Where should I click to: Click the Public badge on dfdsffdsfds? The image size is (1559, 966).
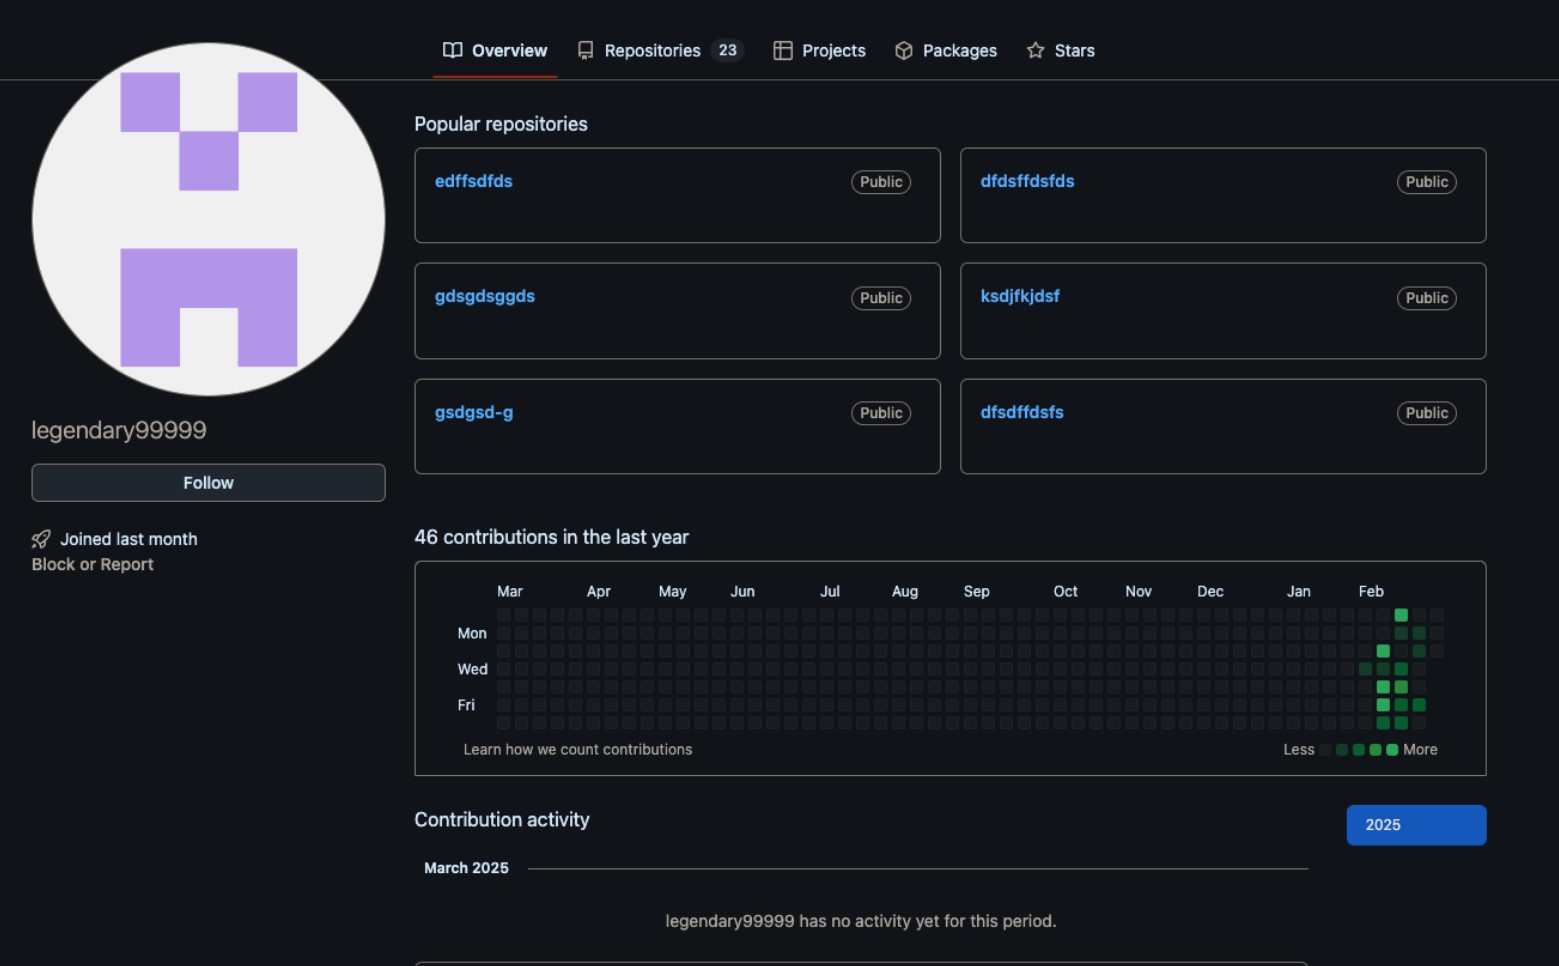(1427, 182)
